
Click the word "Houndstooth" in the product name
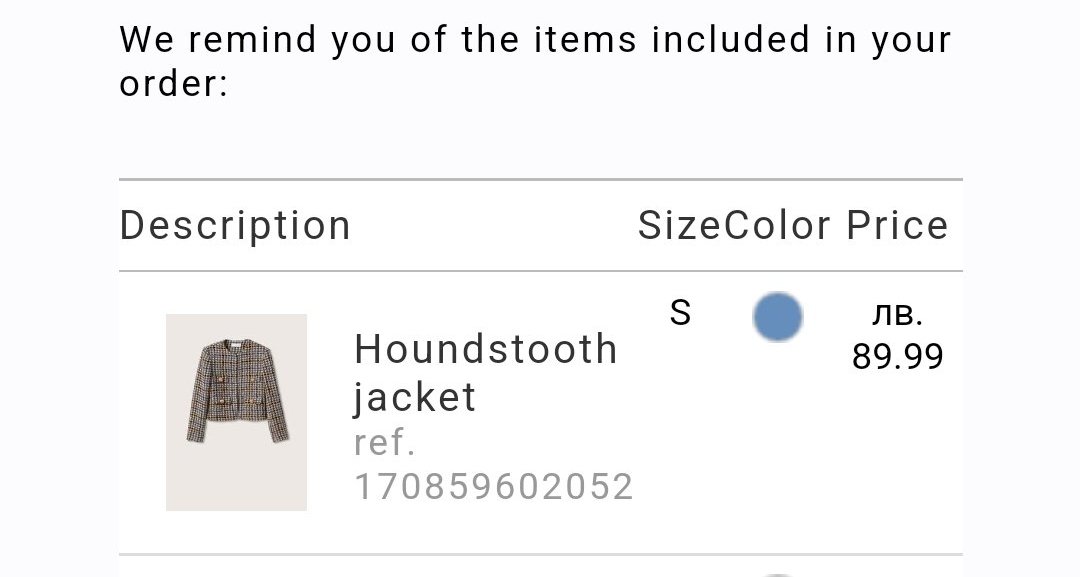pyautogui.click(x=486, y=350)
